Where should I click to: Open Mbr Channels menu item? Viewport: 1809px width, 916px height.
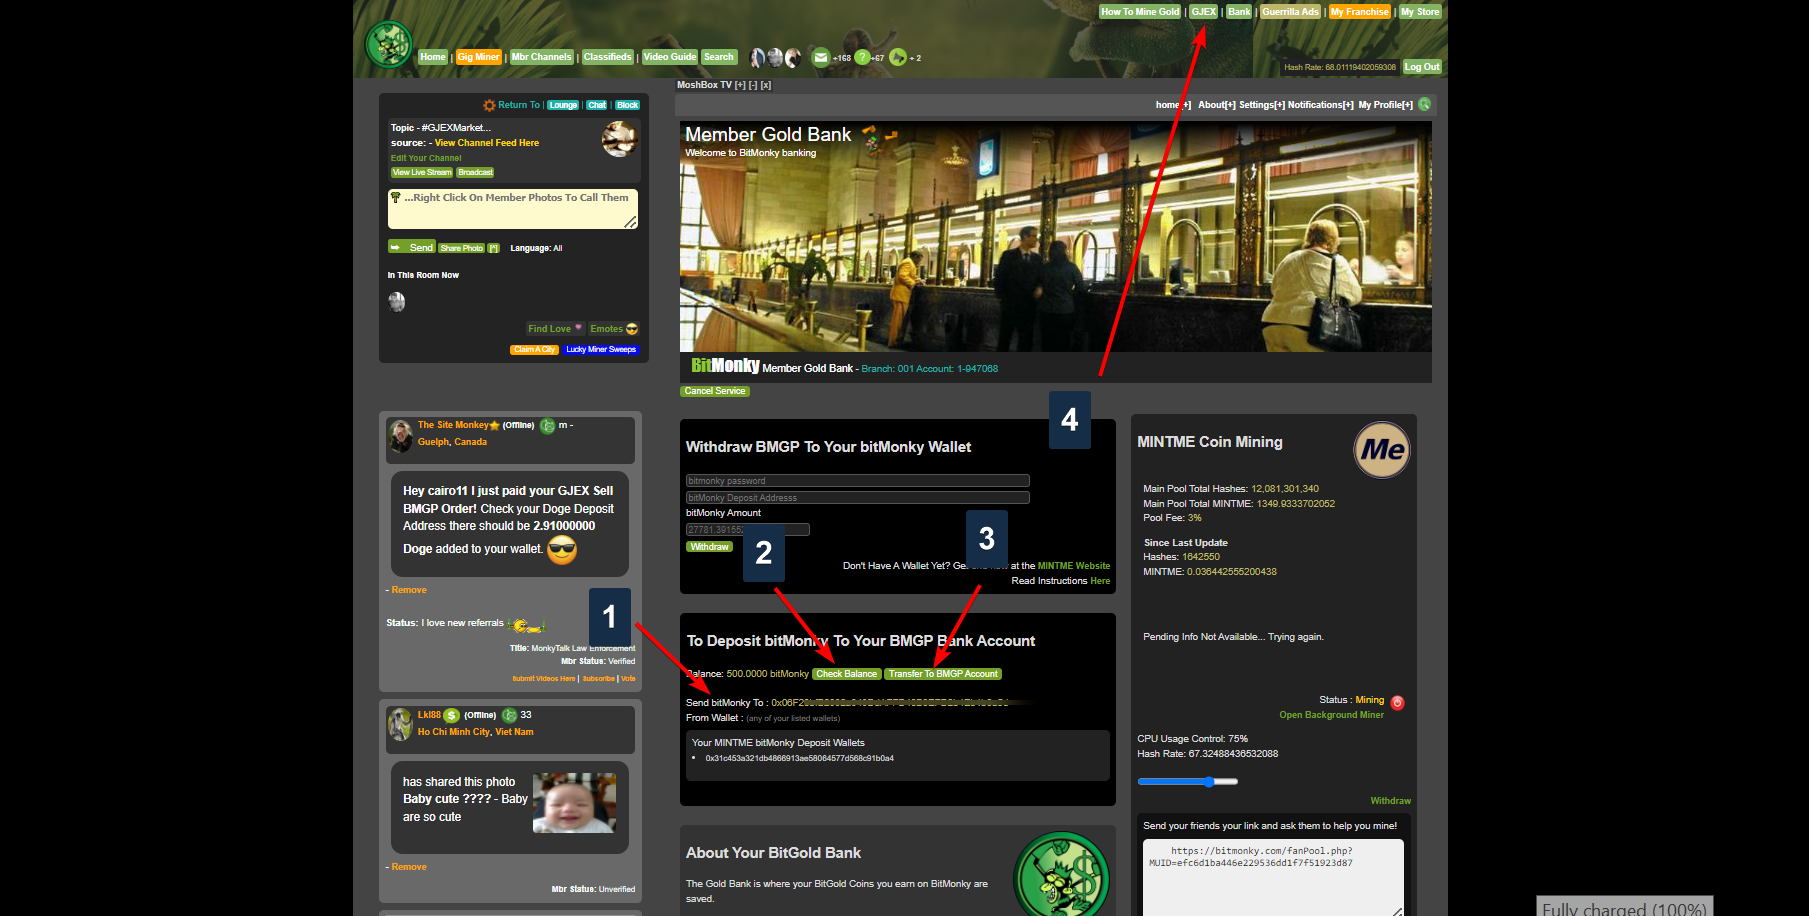coord(541,57)
